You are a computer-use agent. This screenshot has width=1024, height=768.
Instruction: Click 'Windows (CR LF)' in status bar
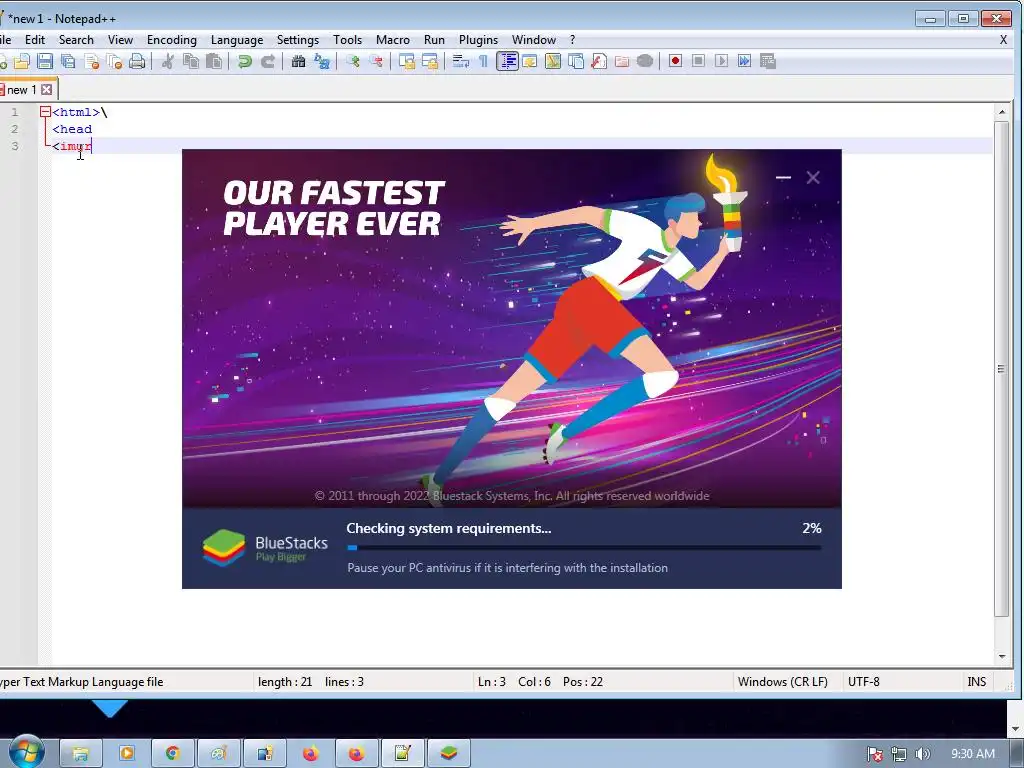[782, 682]
